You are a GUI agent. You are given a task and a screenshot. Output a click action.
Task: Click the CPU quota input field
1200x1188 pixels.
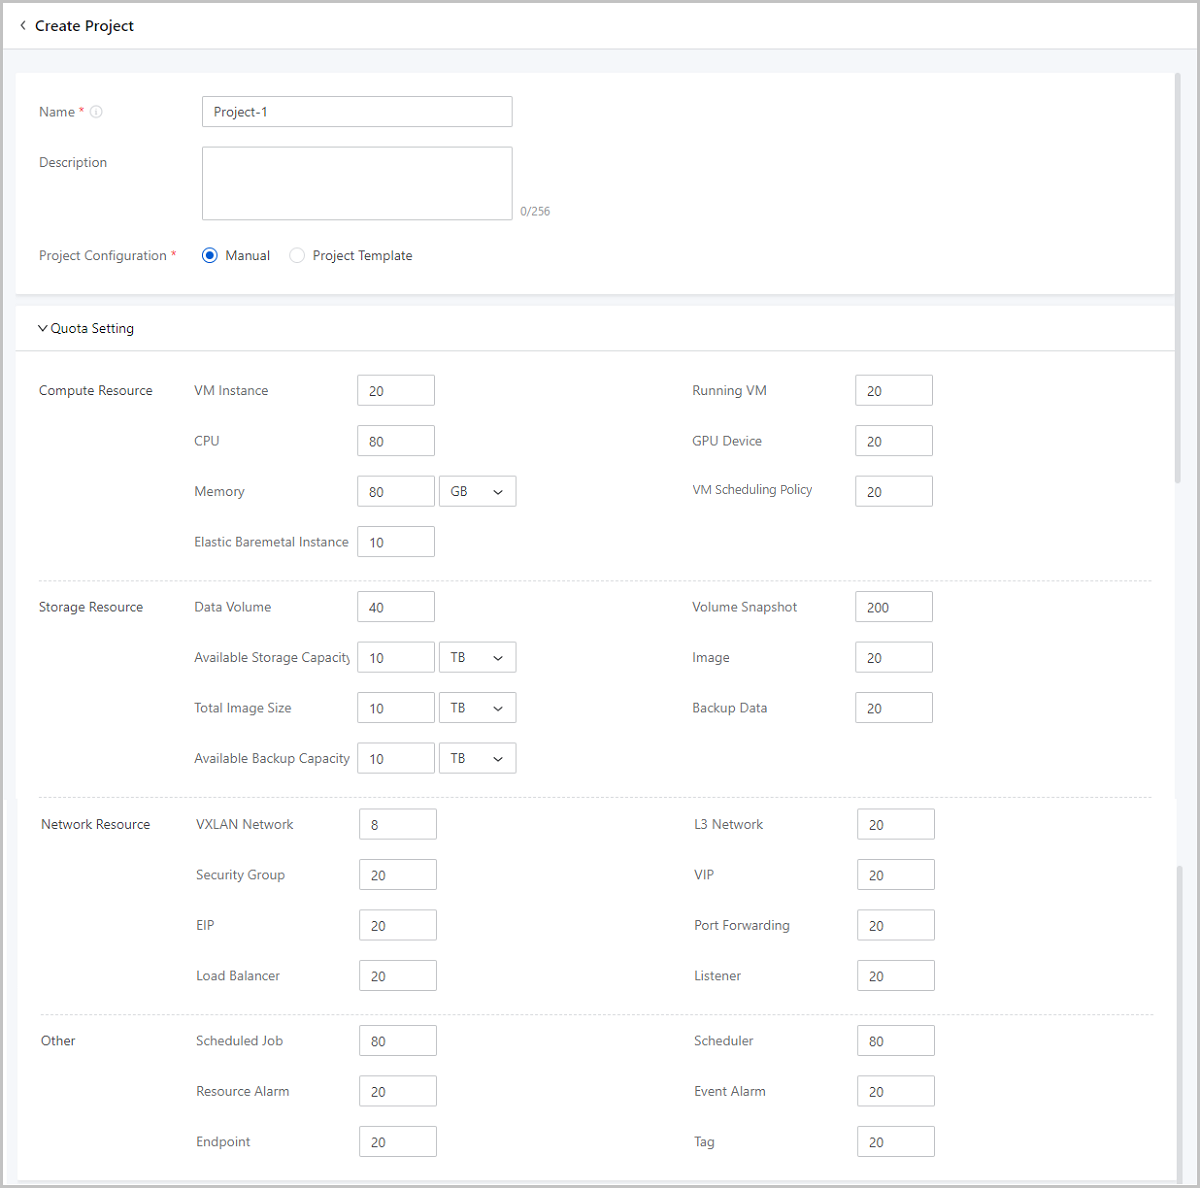(395, 441)
